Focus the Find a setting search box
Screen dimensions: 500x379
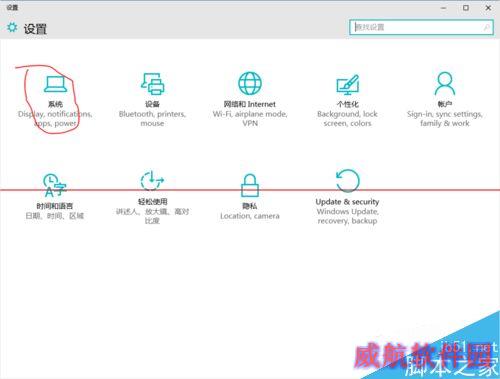tap(421, 27)
